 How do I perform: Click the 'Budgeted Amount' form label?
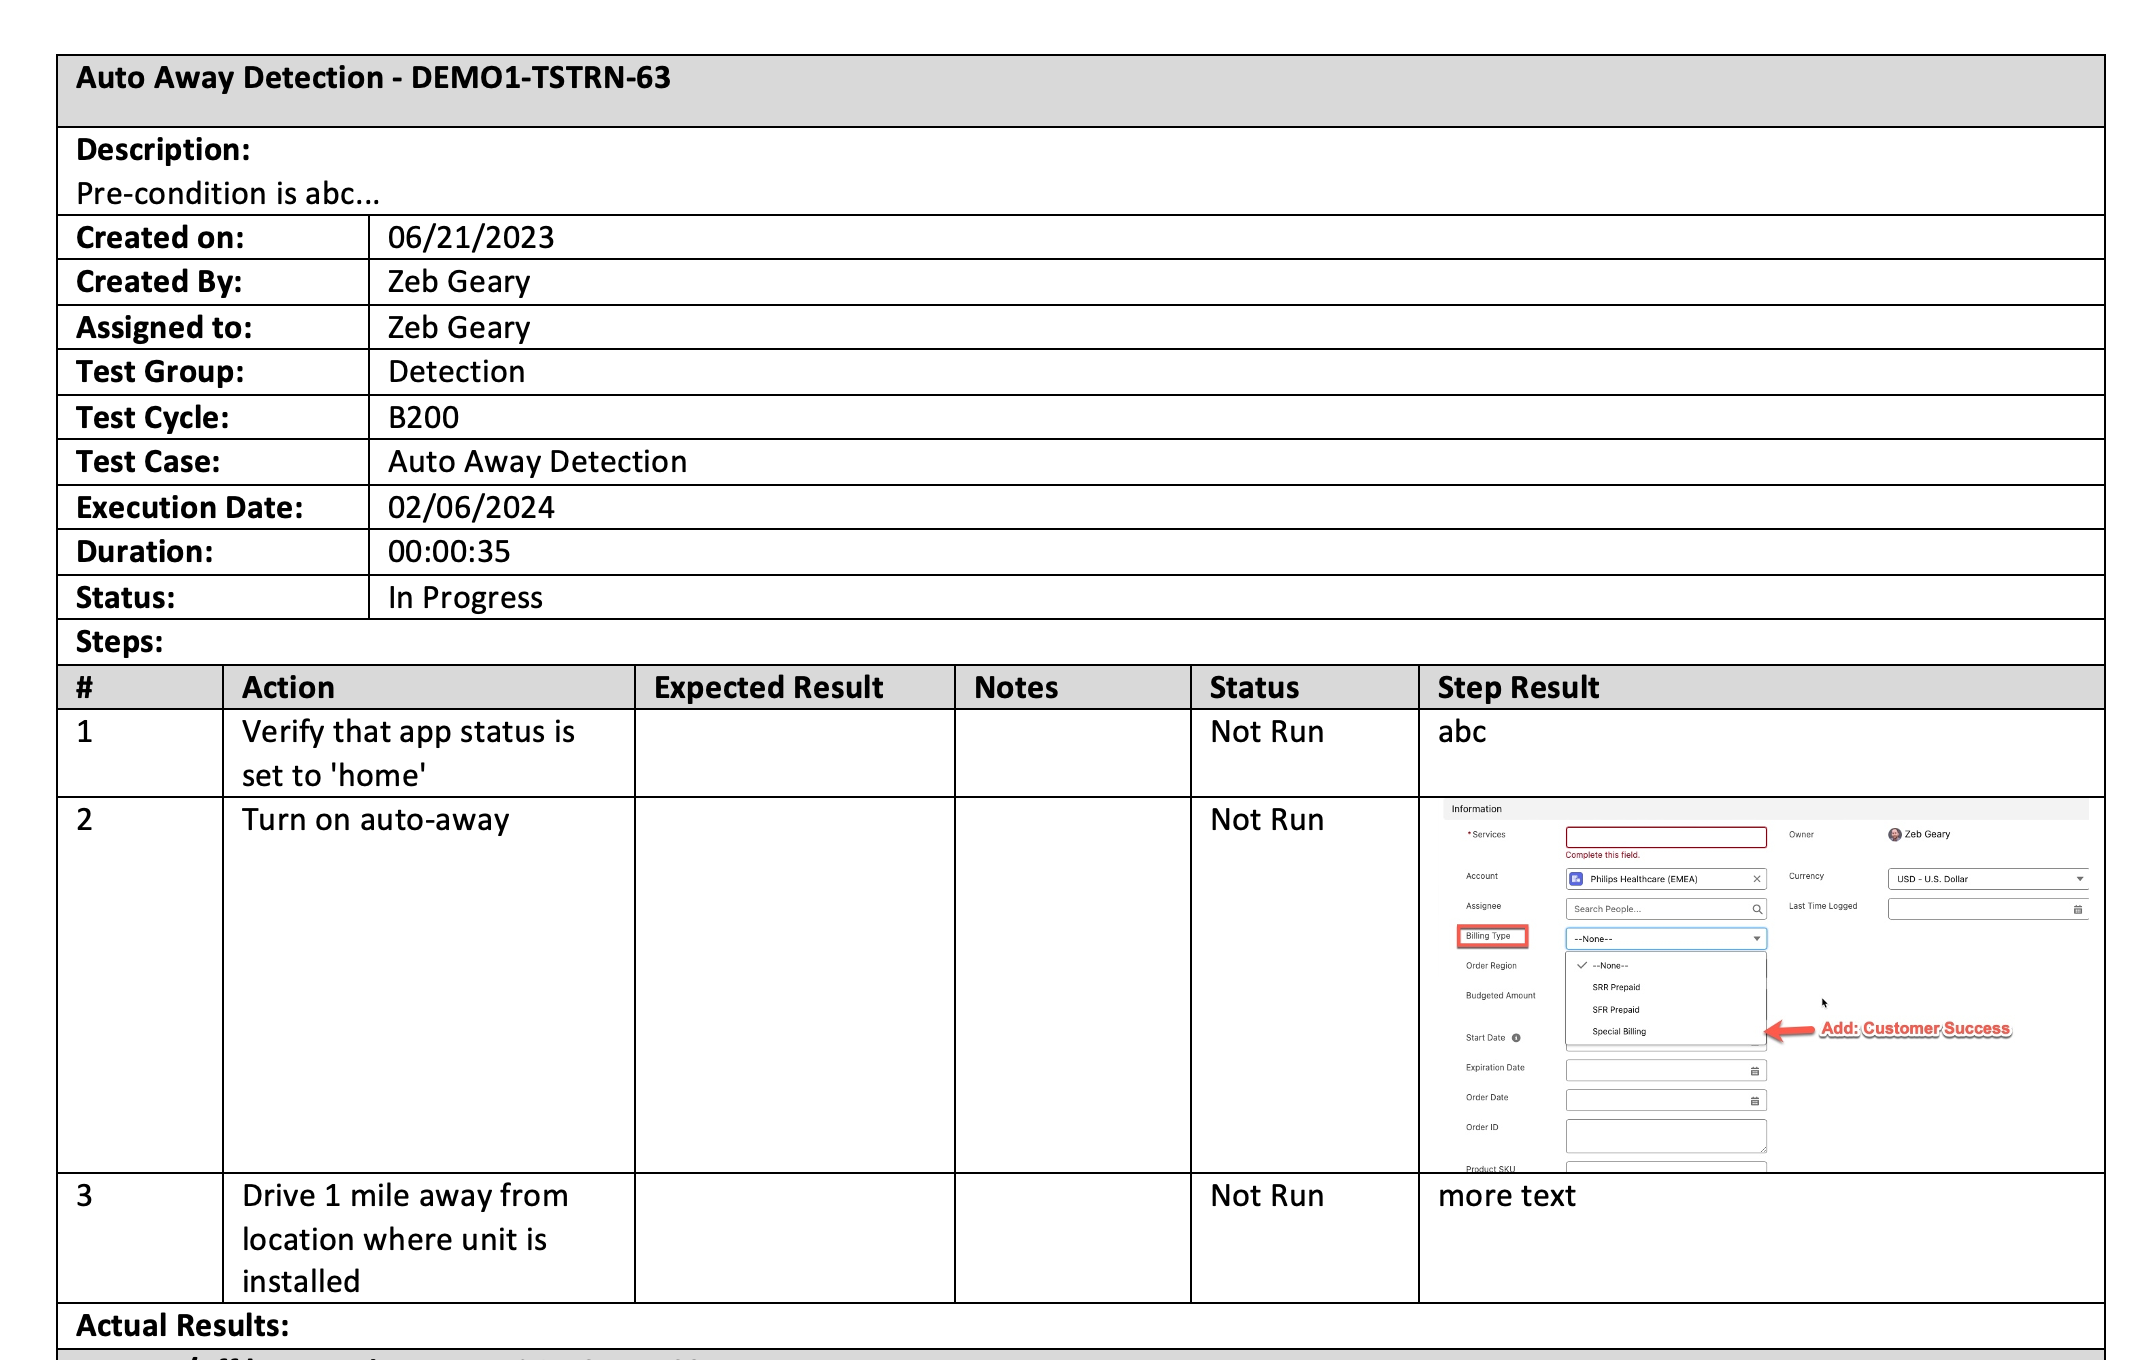1501,996
